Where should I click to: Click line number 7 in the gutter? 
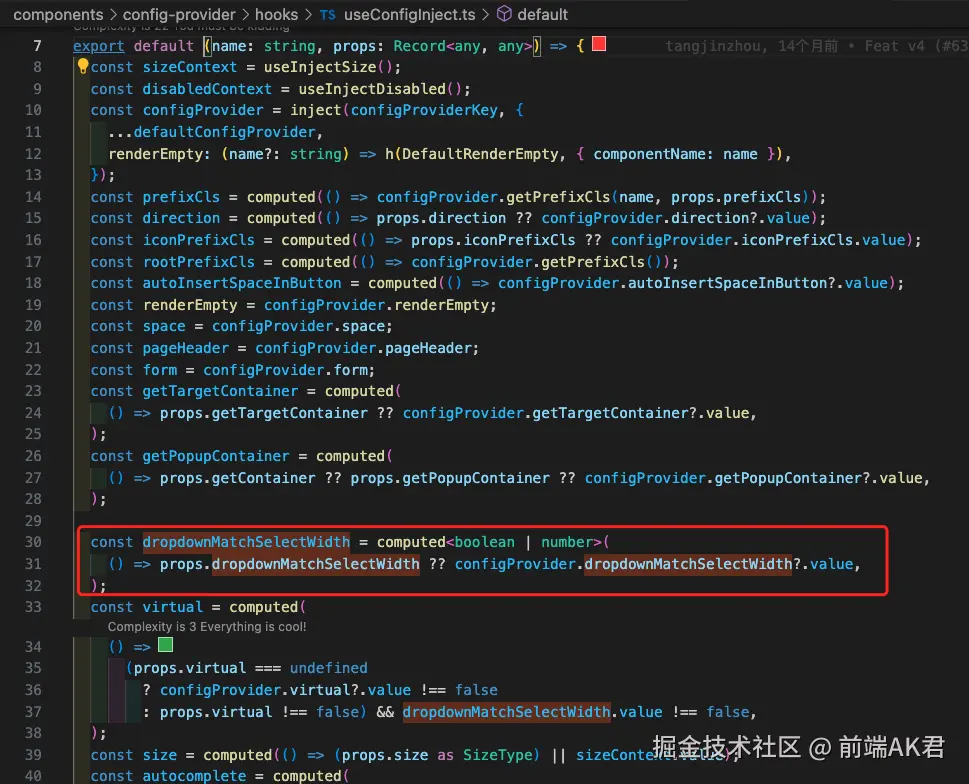(38, 46)
